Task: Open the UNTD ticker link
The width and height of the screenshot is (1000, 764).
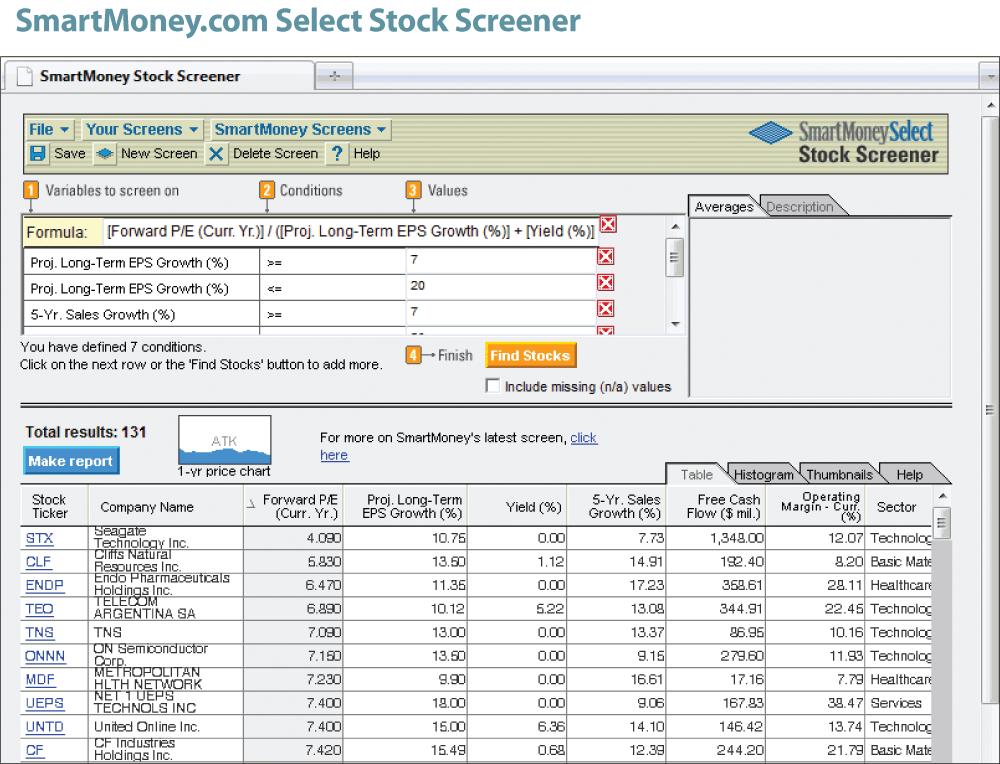Action: (44, 727)
